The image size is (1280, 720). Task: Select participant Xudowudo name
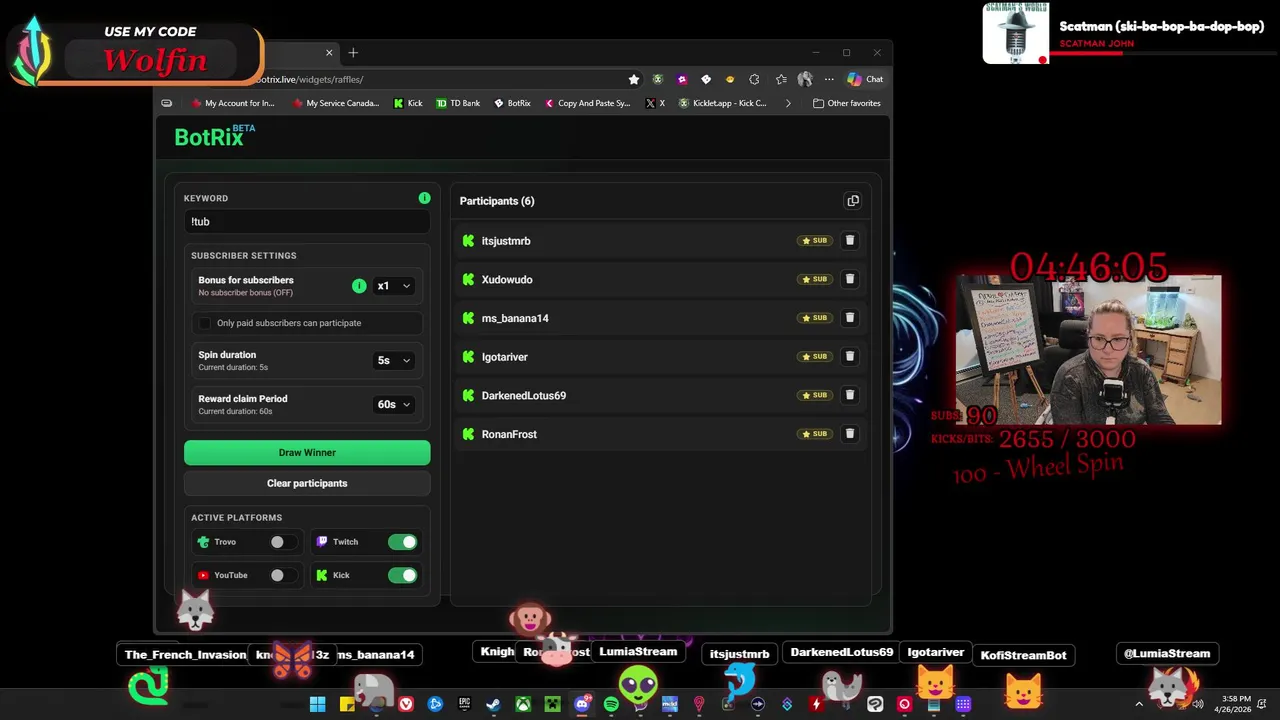(x=507, y=280)
